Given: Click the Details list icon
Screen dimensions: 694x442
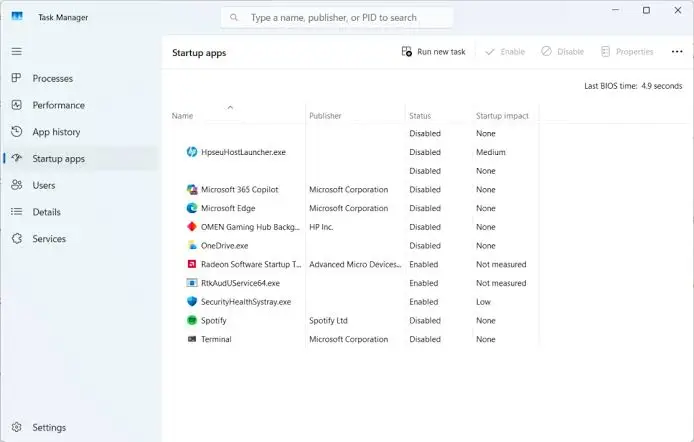Looking at the screenshot, I should (16, 211).
